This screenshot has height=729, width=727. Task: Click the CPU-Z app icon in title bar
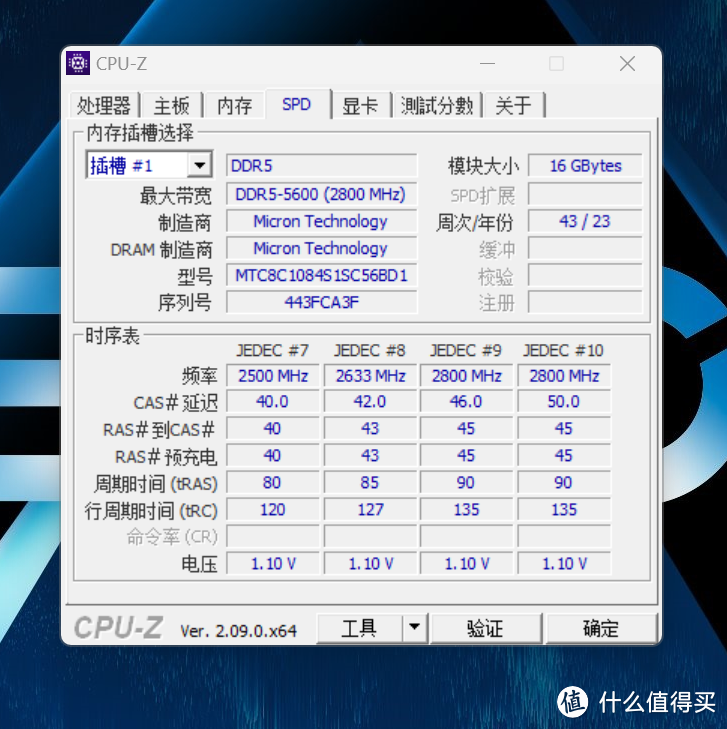(x=78, y=63)
